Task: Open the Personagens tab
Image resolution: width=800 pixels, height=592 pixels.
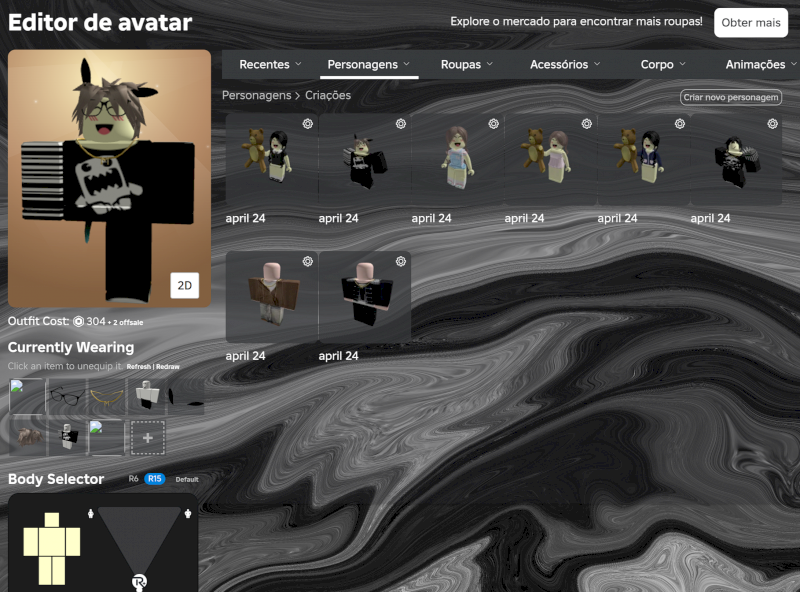Action: 362,64
